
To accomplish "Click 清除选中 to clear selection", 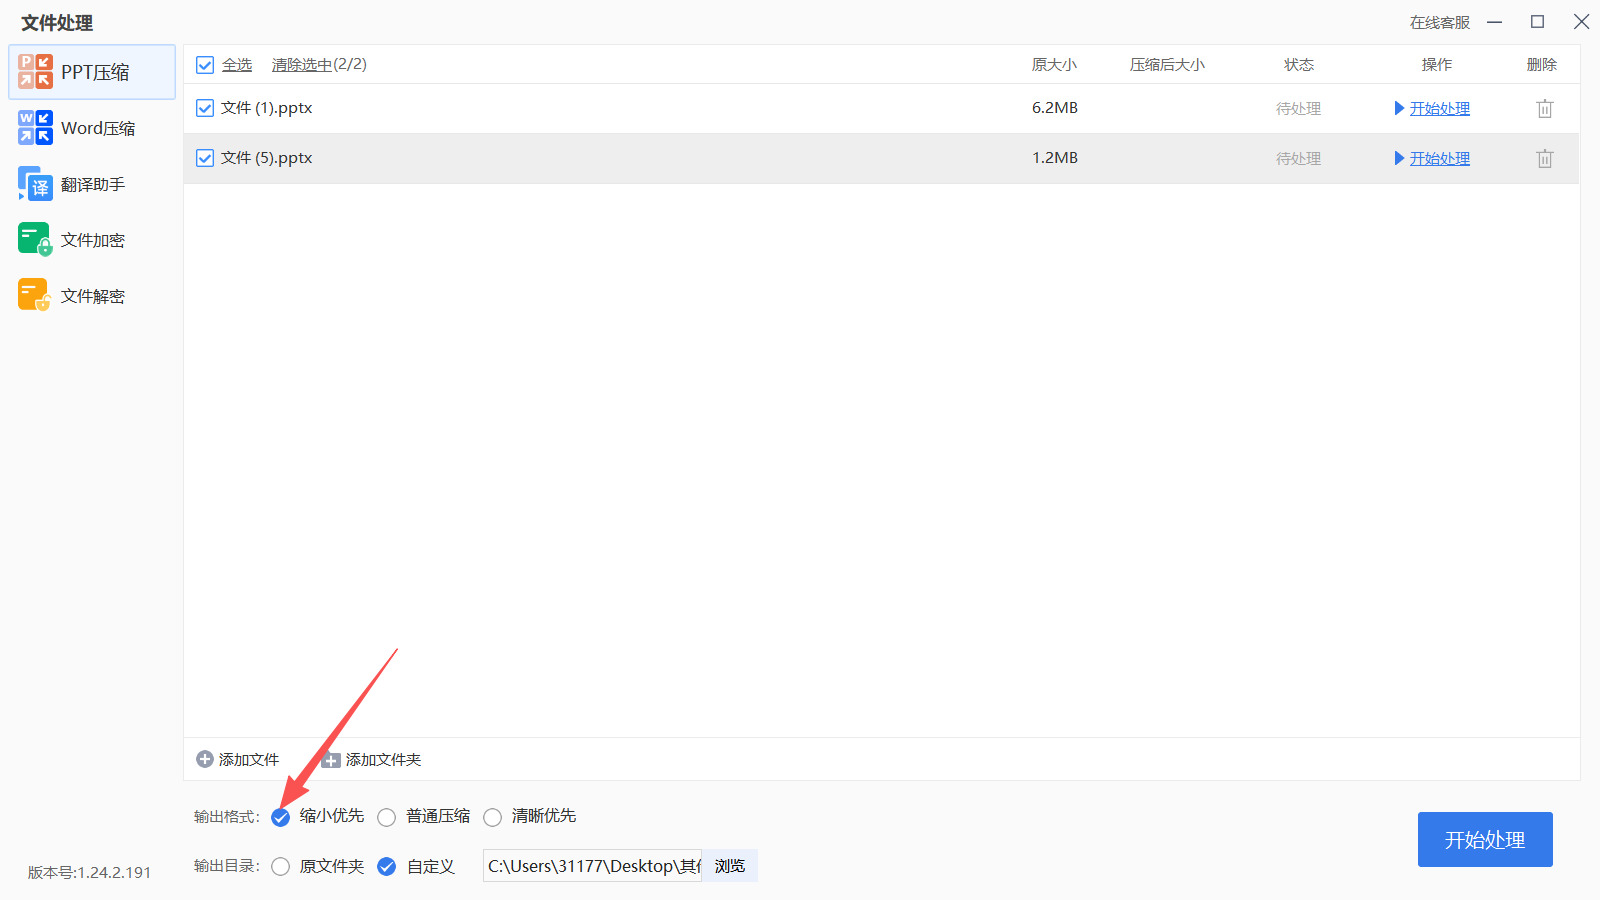I will point(302,65).
